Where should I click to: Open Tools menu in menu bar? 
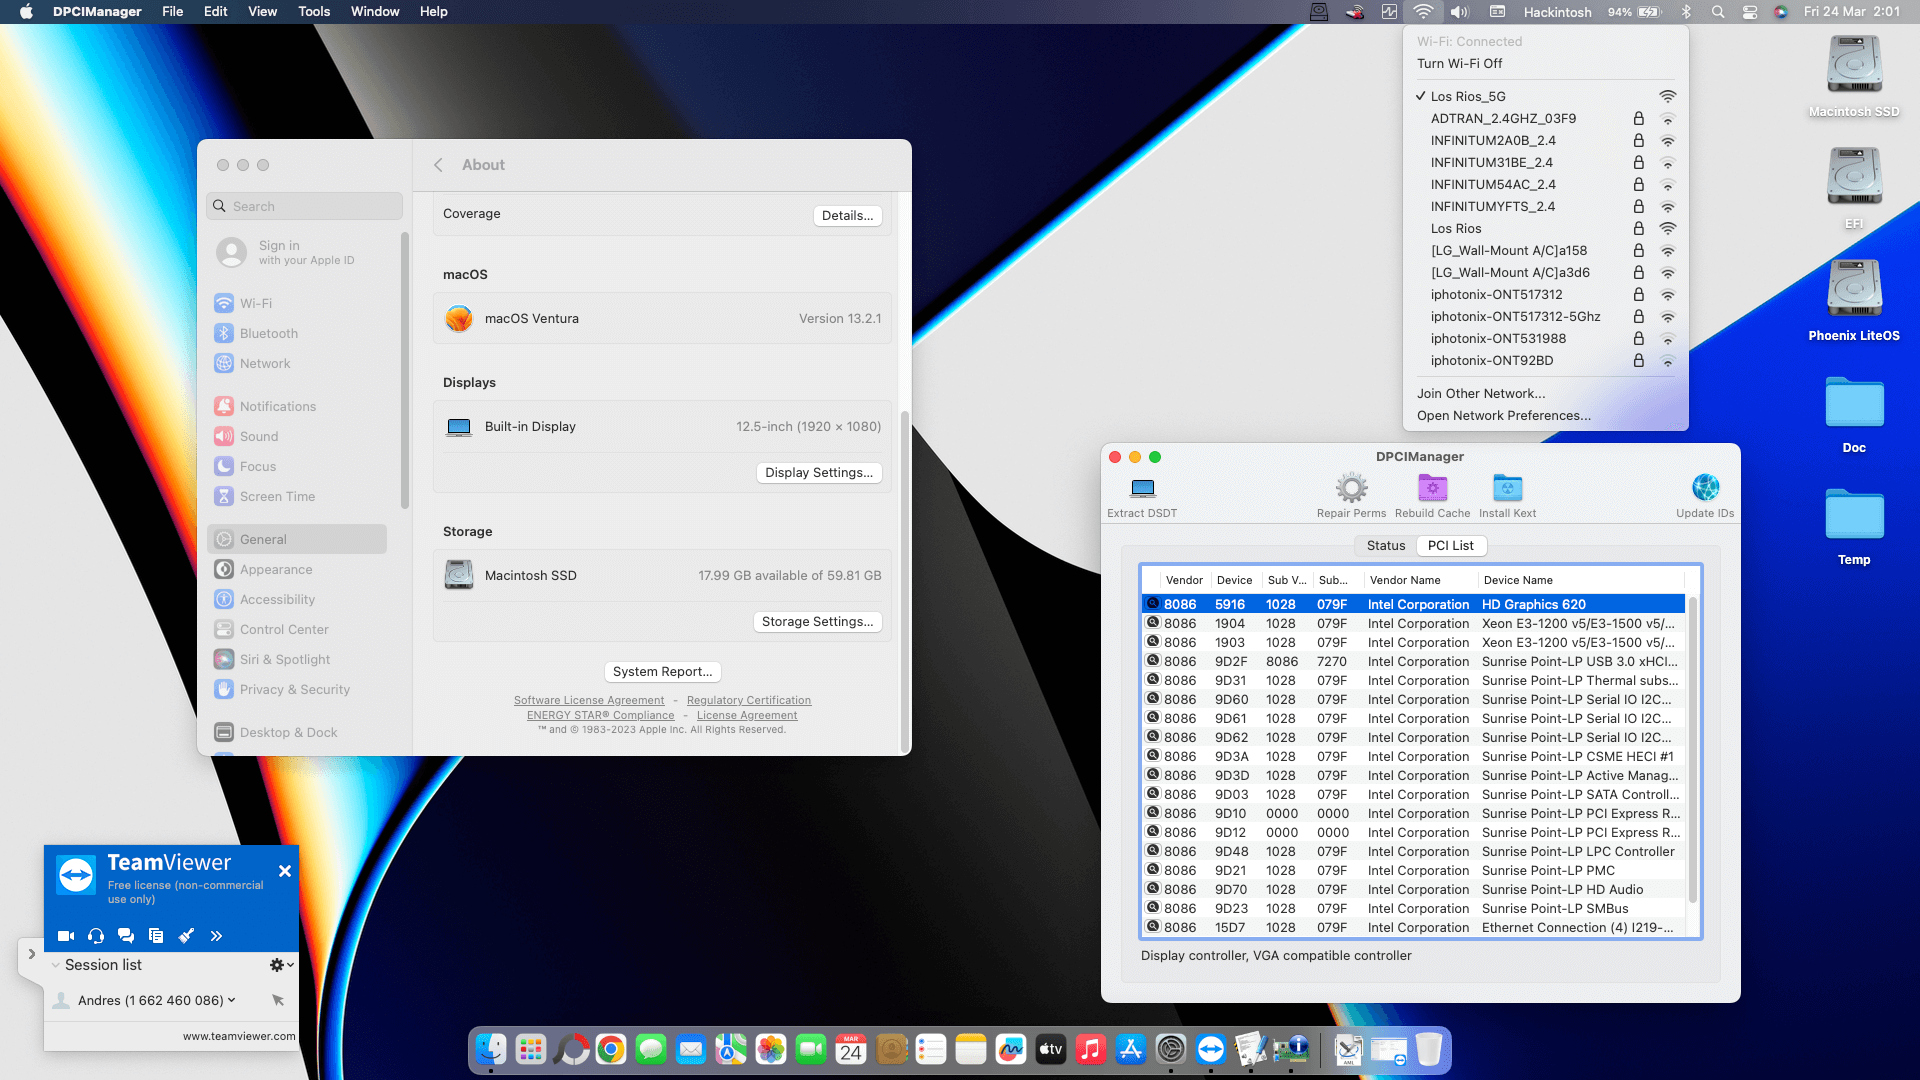coord(314,12)
